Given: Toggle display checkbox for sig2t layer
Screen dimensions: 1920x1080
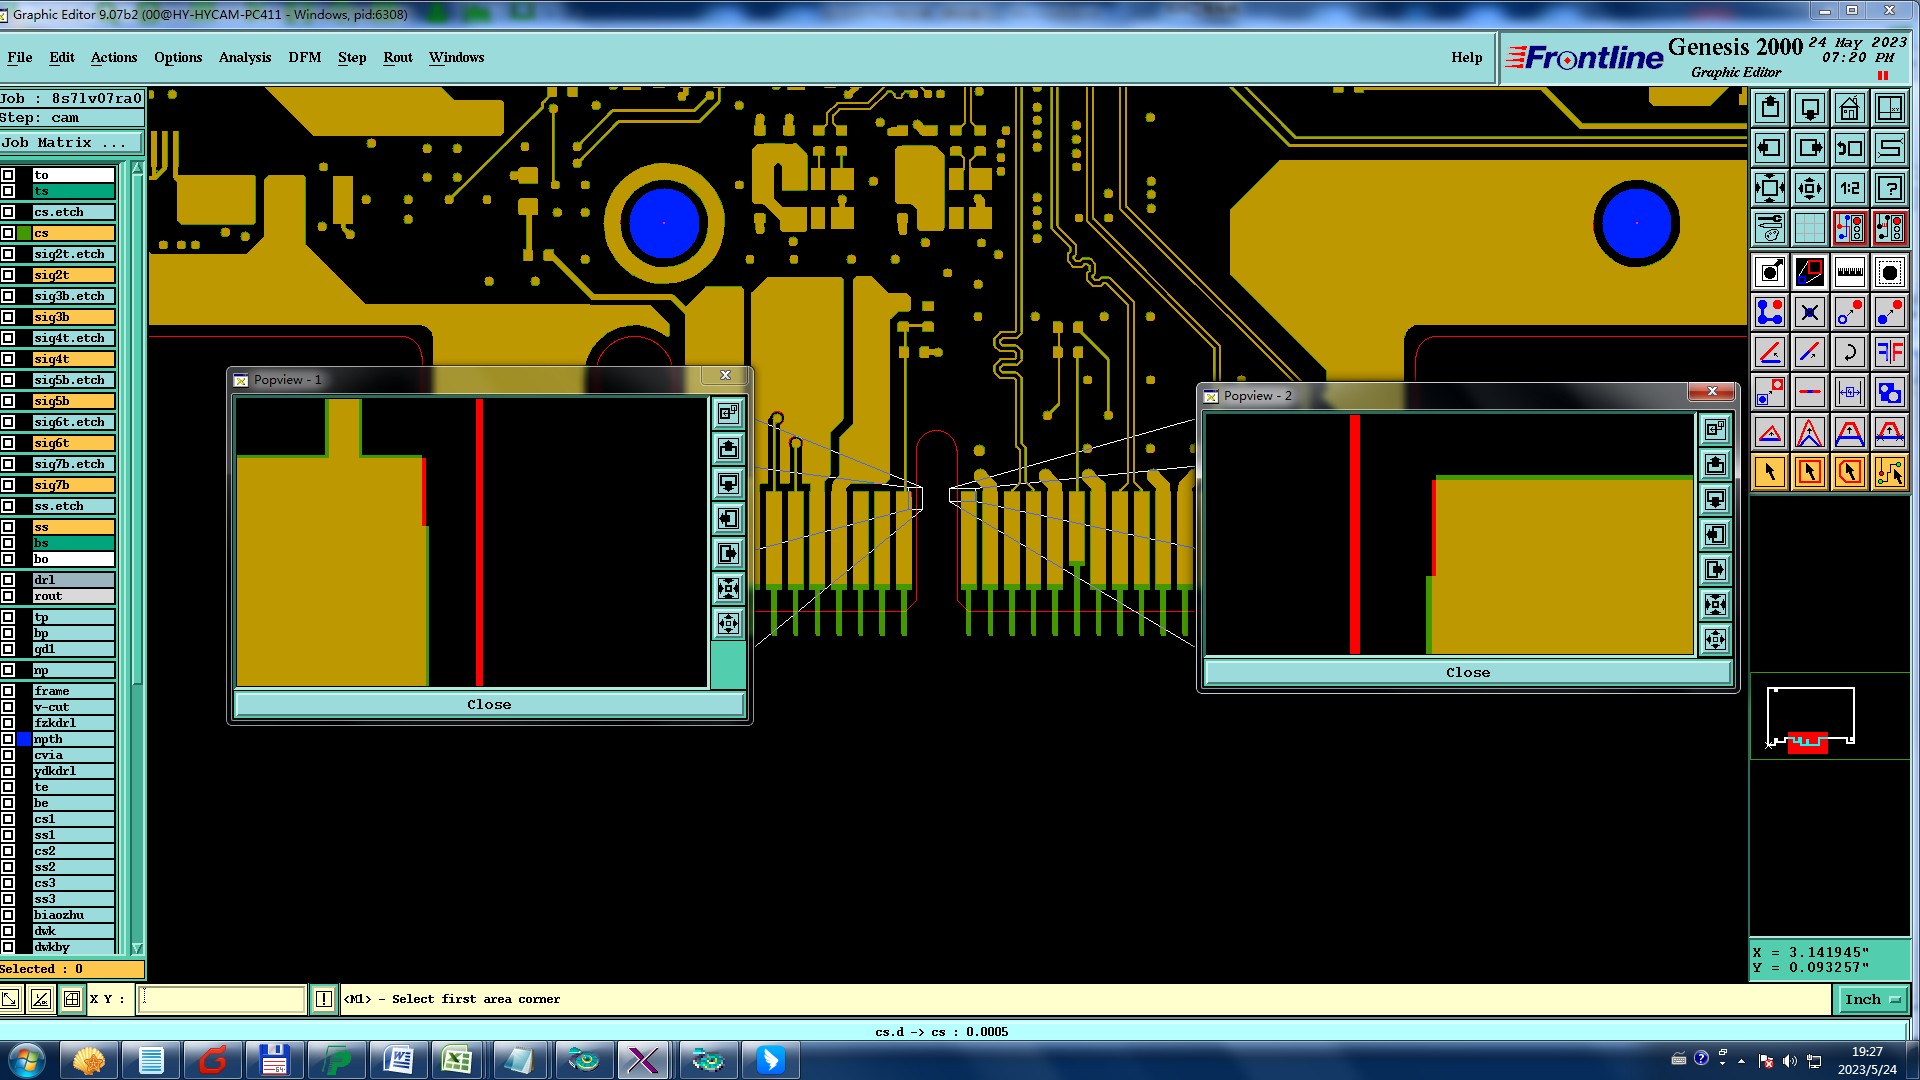Looking at the screenshot, I should (8, 275).
